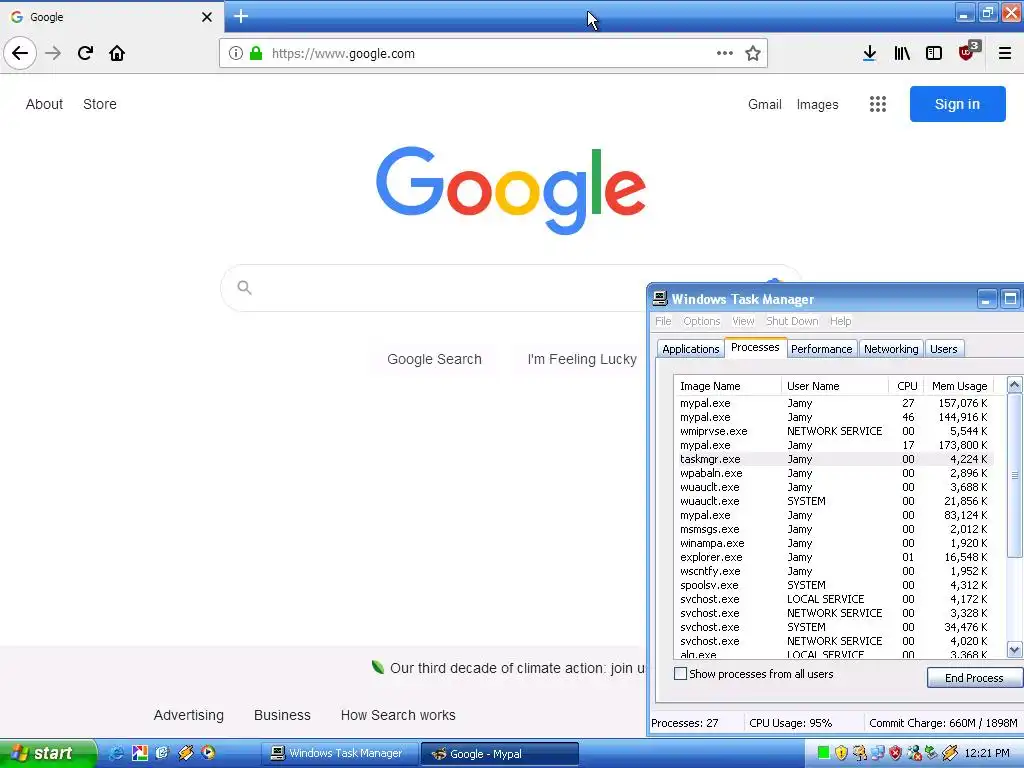Click the URL address bar field

pyautogui.click(x=493, y=54)
